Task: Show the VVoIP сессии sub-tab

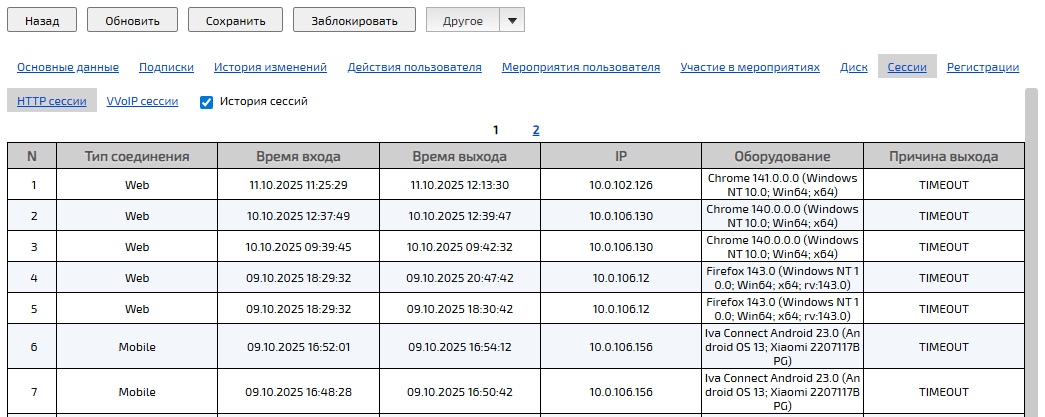Action: [142, 101]
